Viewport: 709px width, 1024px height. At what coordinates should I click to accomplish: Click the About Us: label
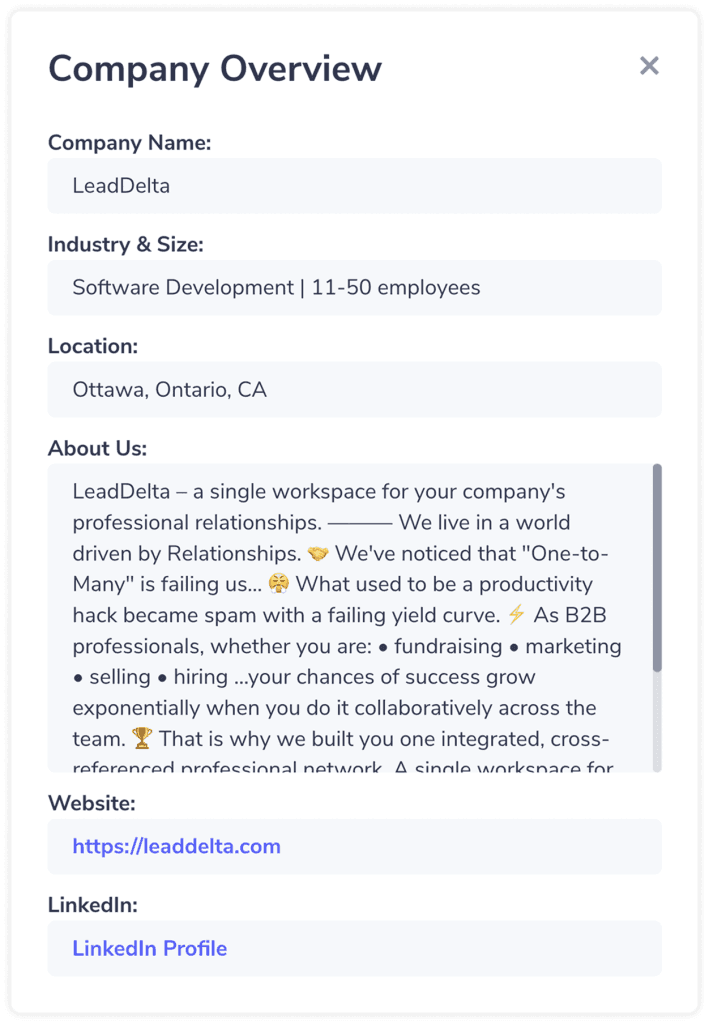click(x=97, y=448)
